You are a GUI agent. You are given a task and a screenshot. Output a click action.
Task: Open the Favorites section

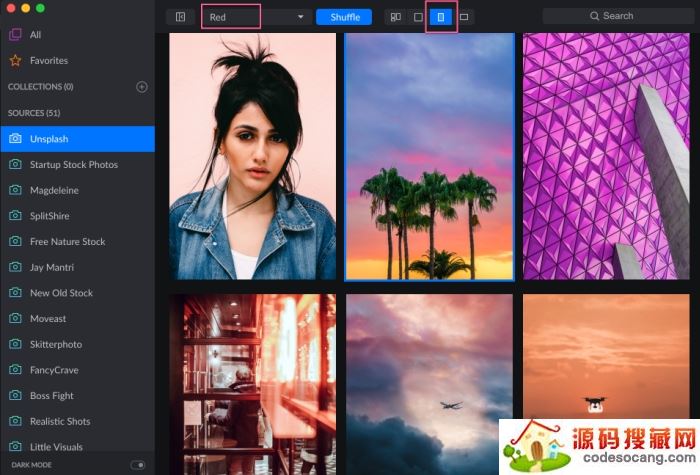(77, 60)
